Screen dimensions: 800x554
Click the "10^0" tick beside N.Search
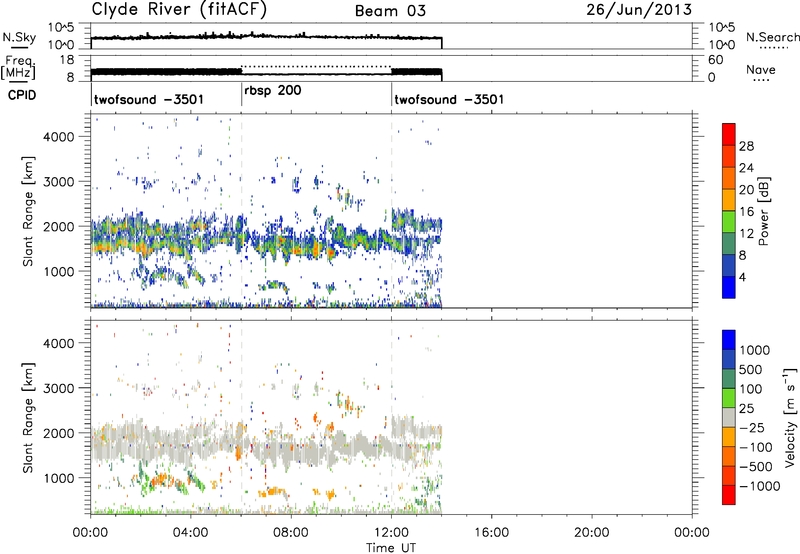pyautogui.click(x=721, y=45)
